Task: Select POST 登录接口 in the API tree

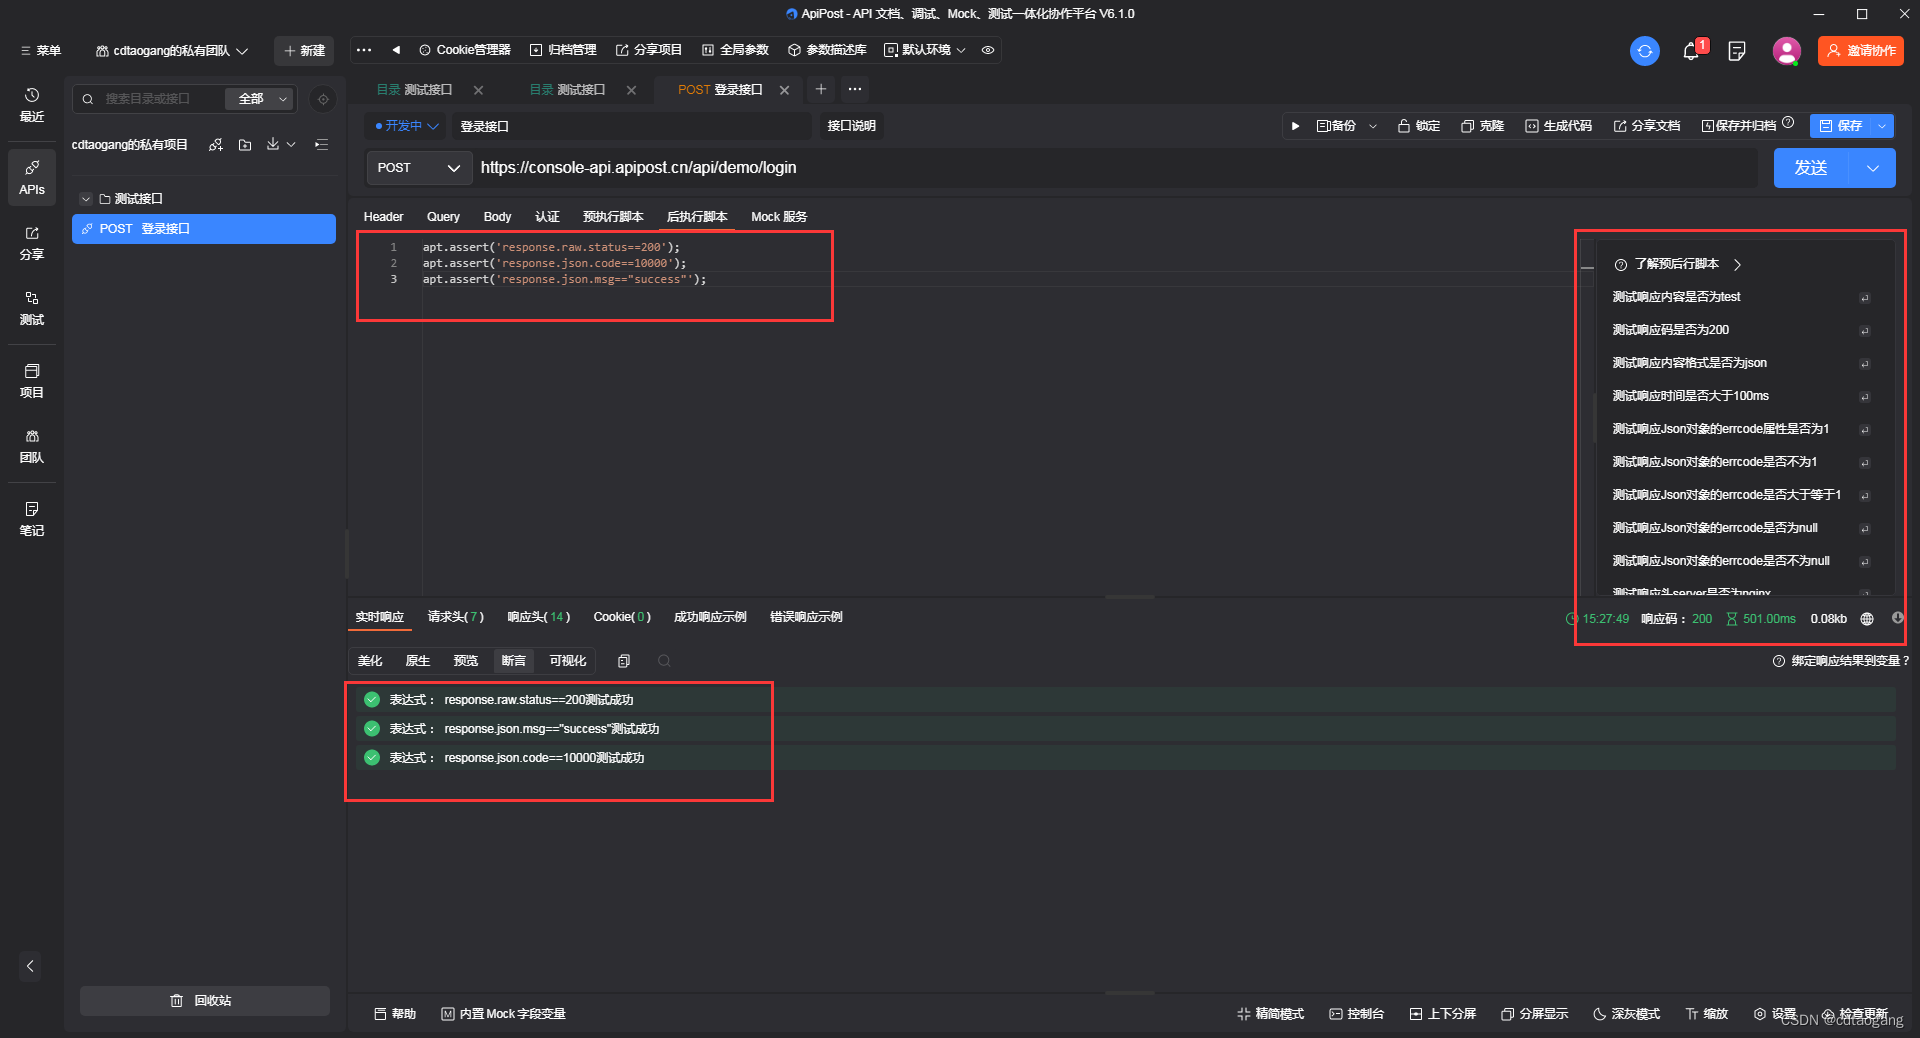Action: pos(204,229)
